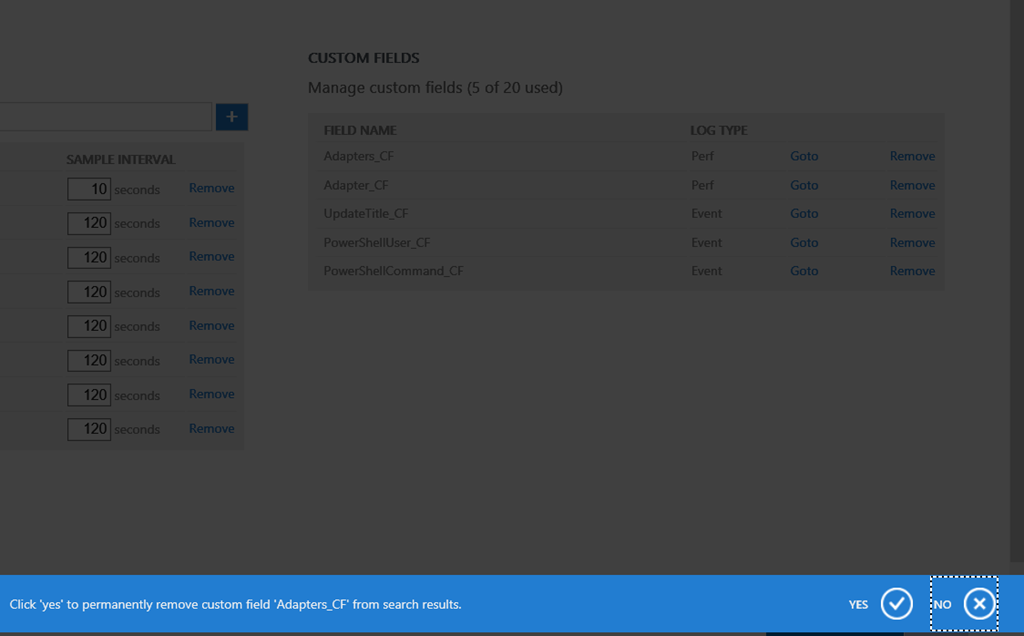Go to PowerShellCommand_CF search results
The image size is (1024, 636).
coord(803,271)
